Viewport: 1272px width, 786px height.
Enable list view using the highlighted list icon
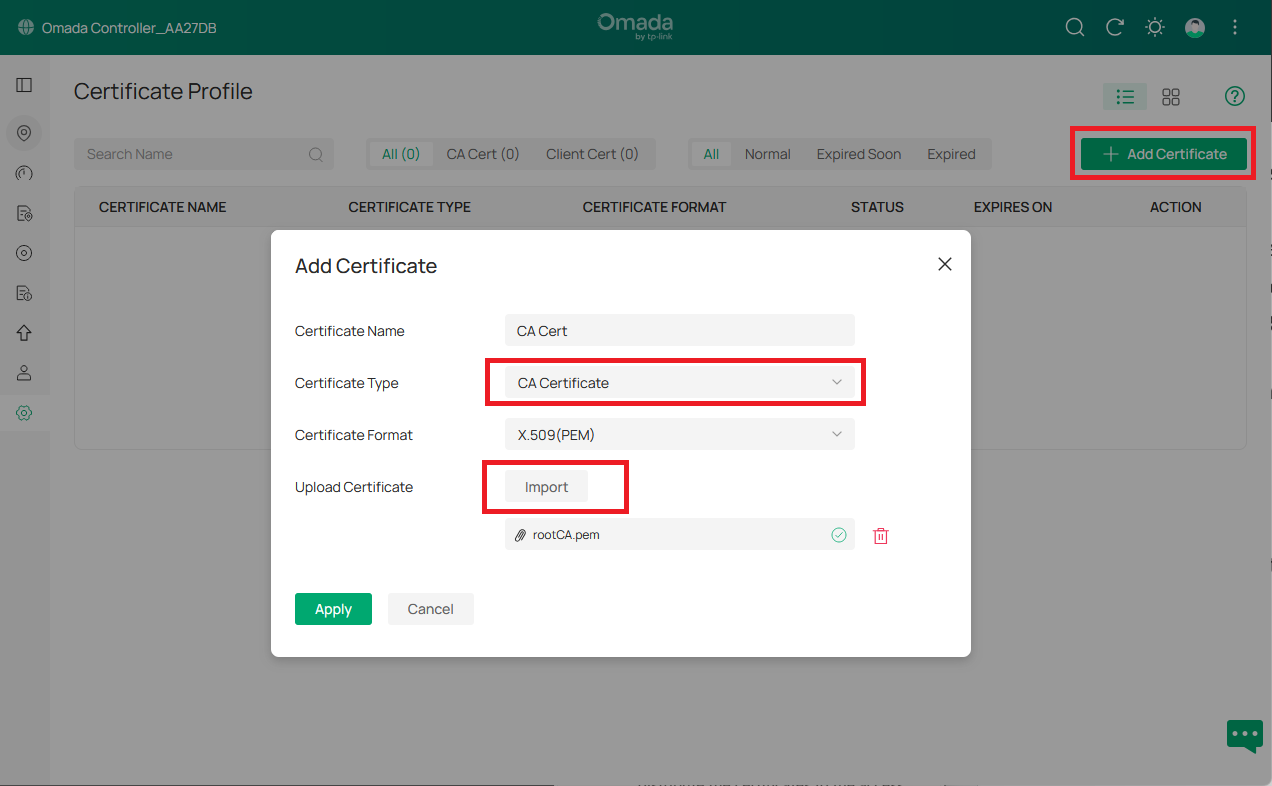[x=1124, y=96]
